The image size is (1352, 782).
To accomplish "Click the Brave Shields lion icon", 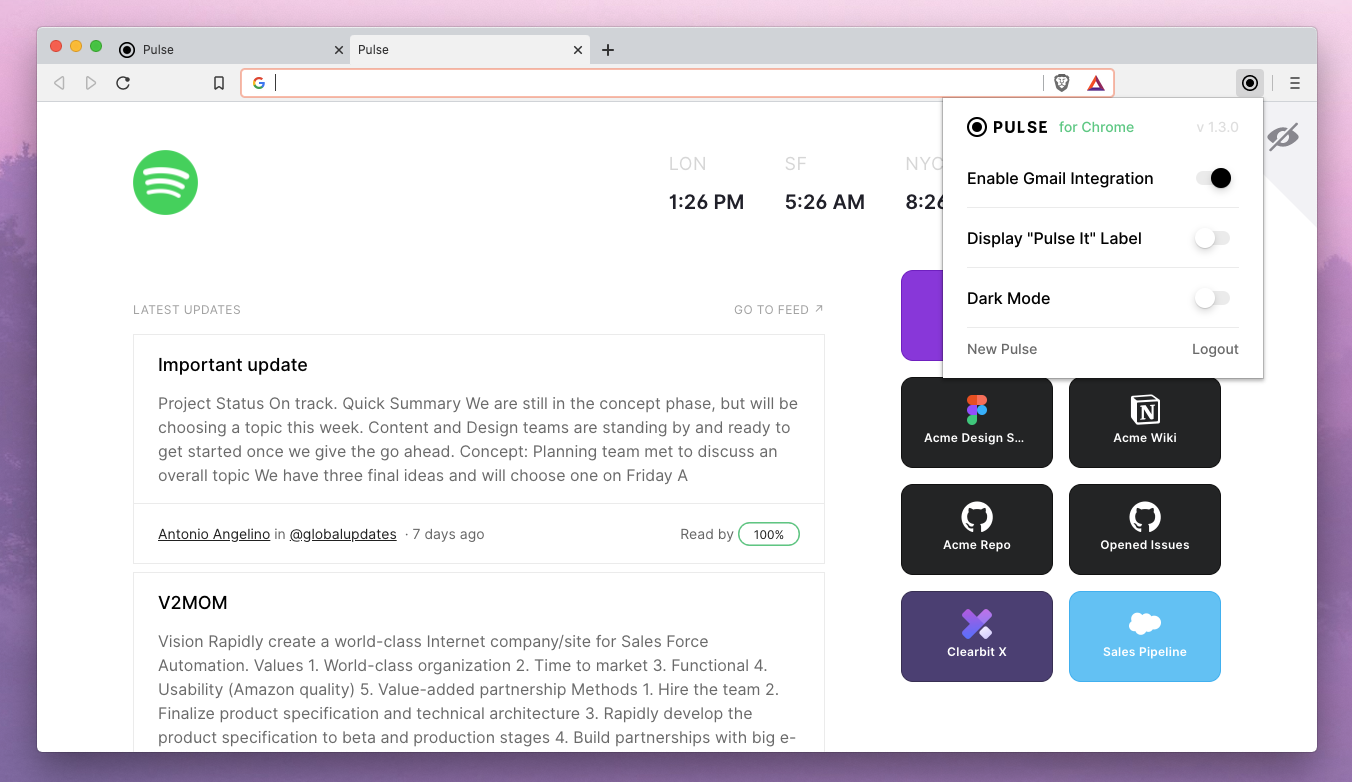I will (1062, 83).
